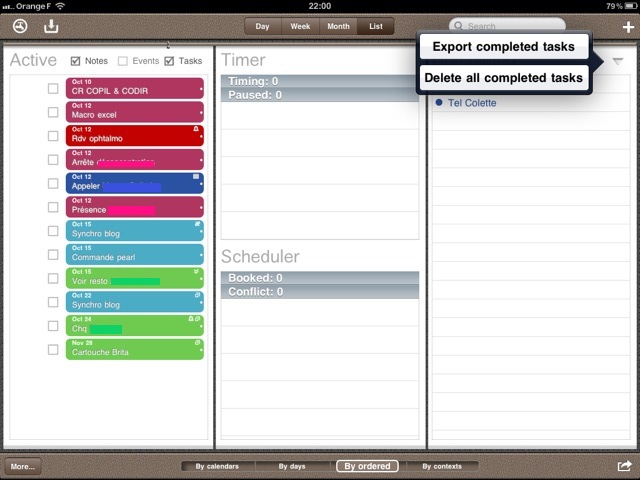Tap the share arrow icon at bottom right

(625, 465)
